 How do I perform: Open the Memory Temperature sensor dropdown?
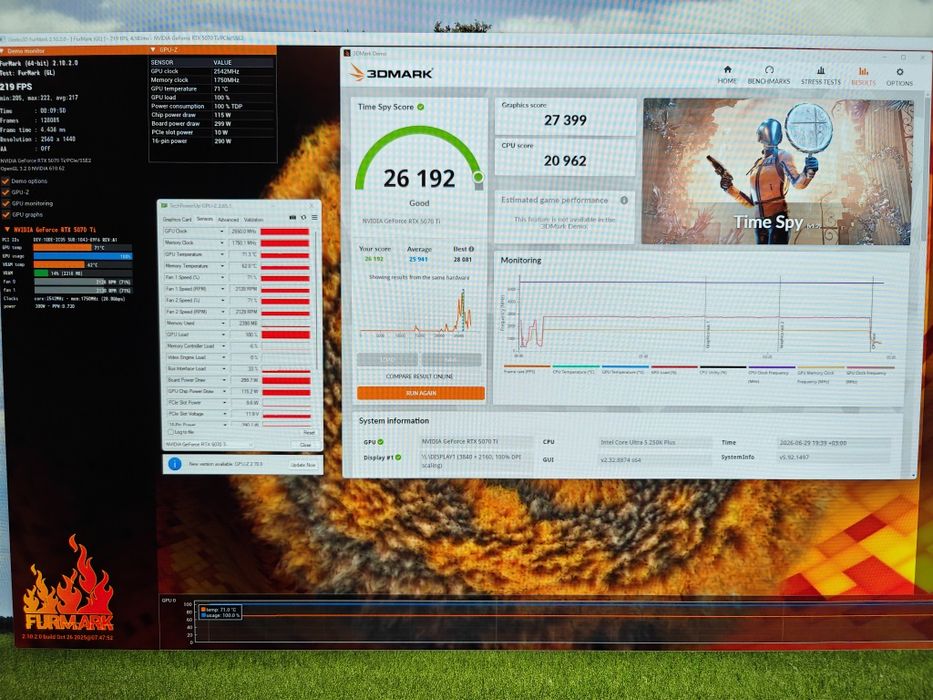222,266
